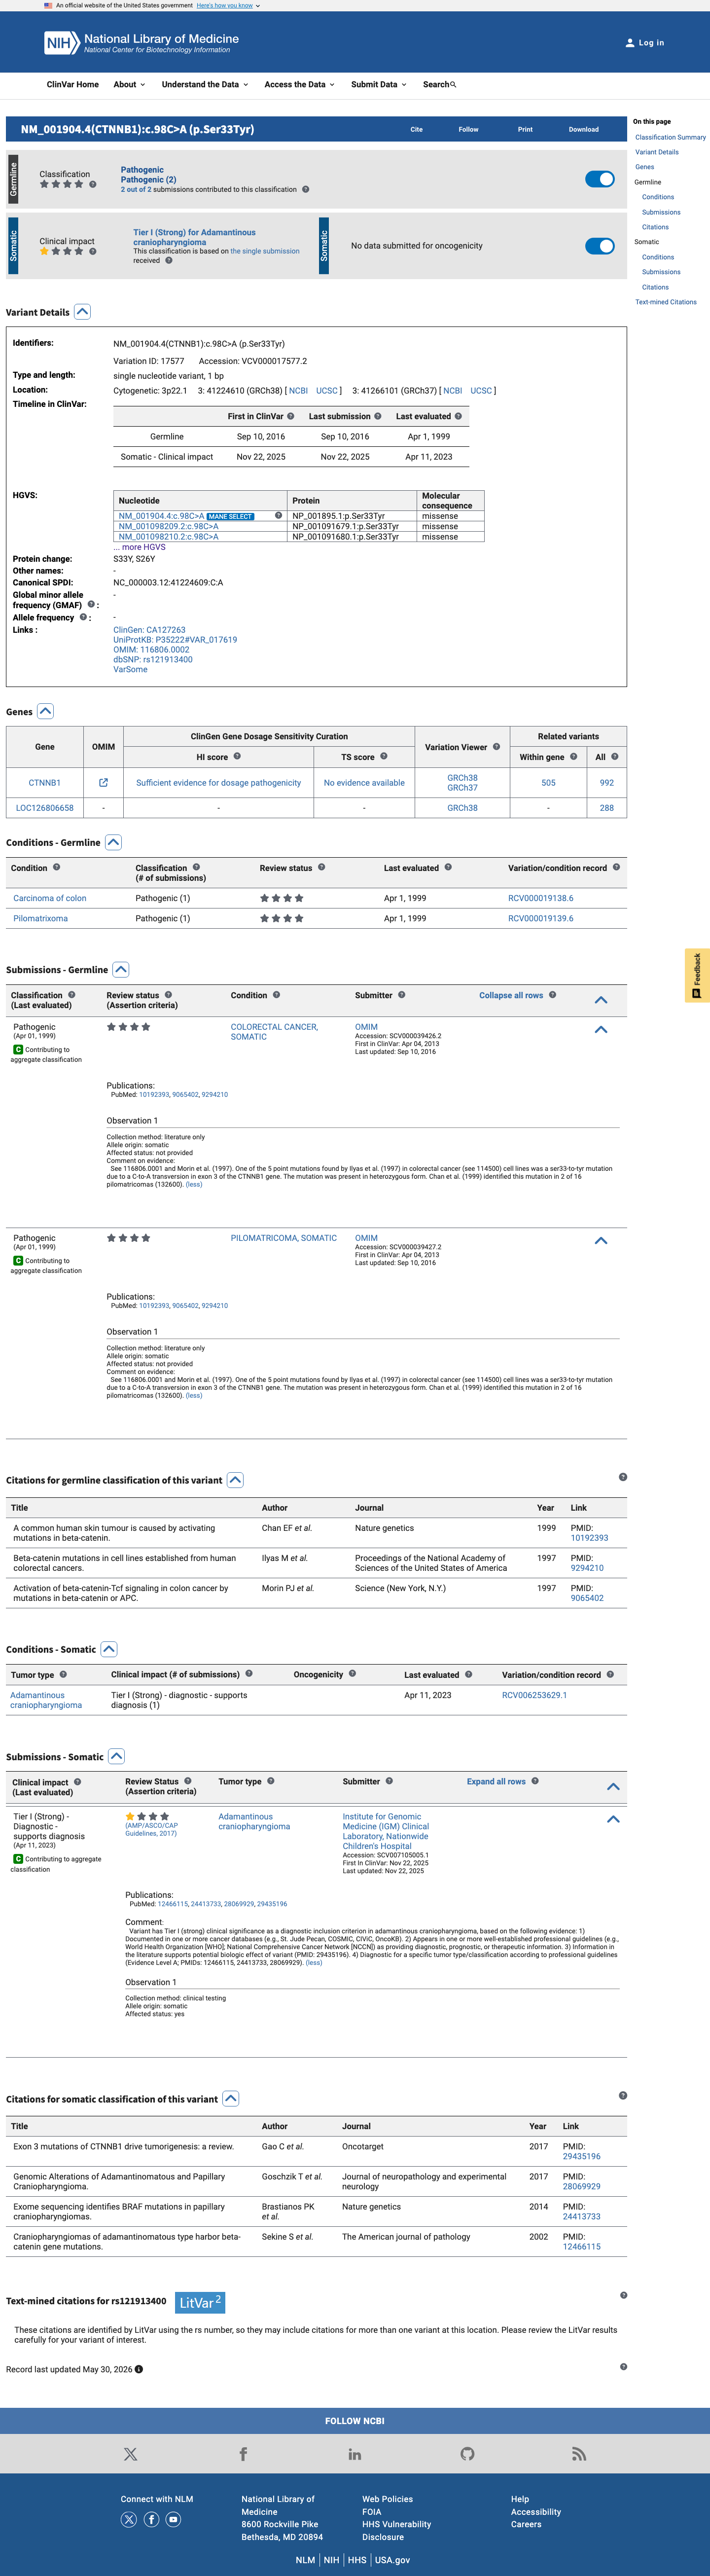Click the Follow button

point(468,130)
